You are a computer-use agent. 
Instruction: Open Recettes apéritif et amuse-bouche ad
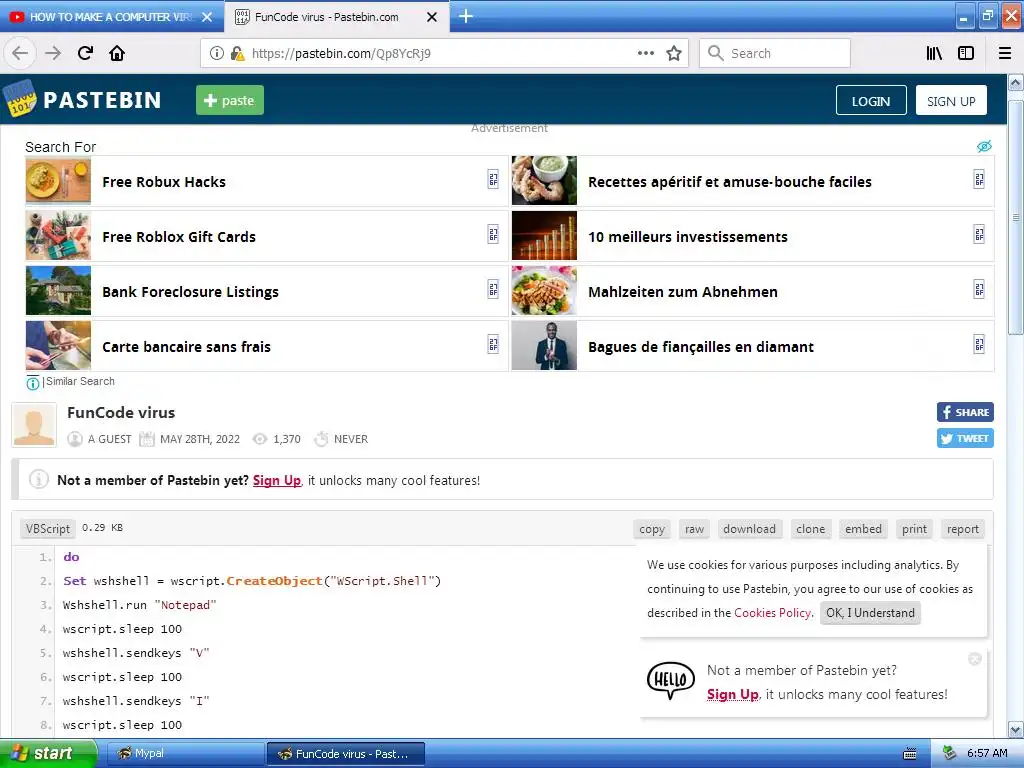click(x=753, y=182)
